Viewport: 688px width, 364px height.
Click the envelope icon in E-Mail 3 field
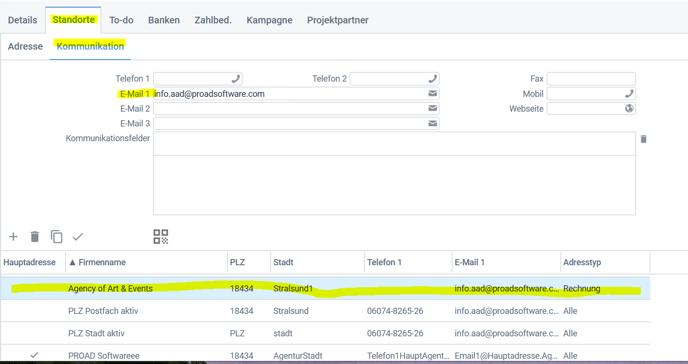pyautogui.click(x=433, y=123)
